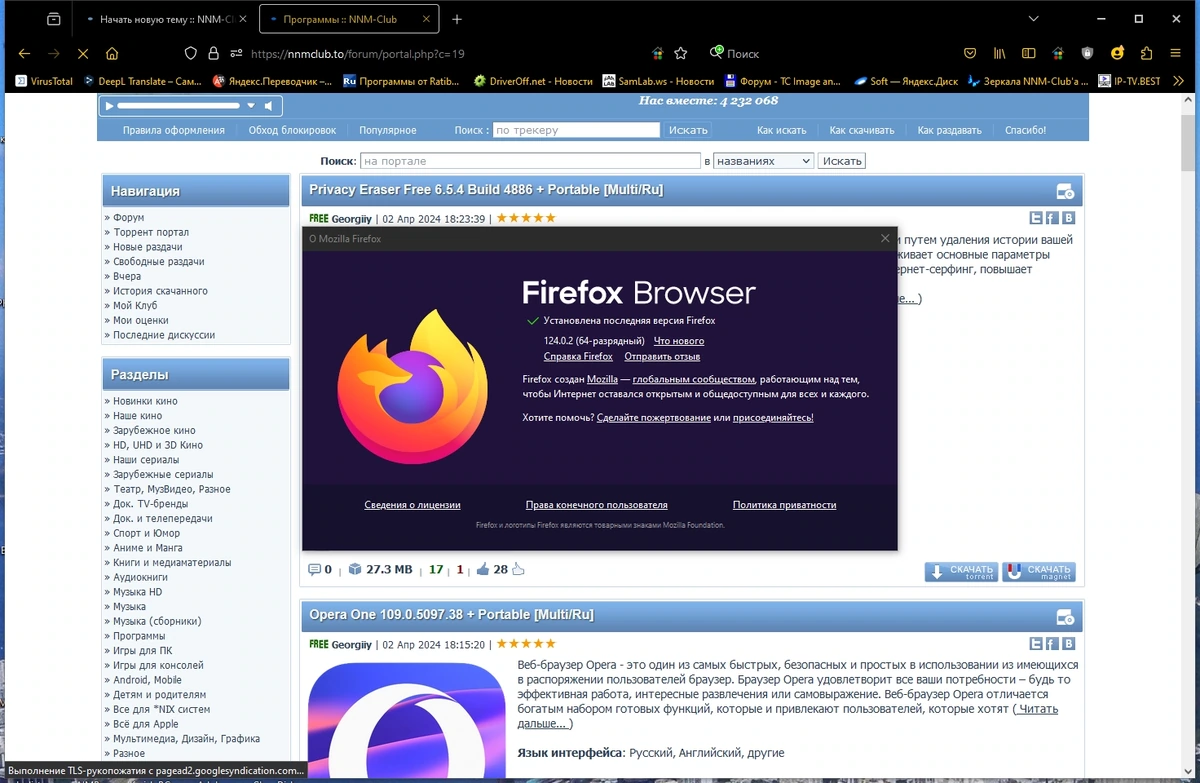Screen dimensions: 1200x783
Task: Open the Library bookmarks and history icon
Action: (x=999, y=54)
